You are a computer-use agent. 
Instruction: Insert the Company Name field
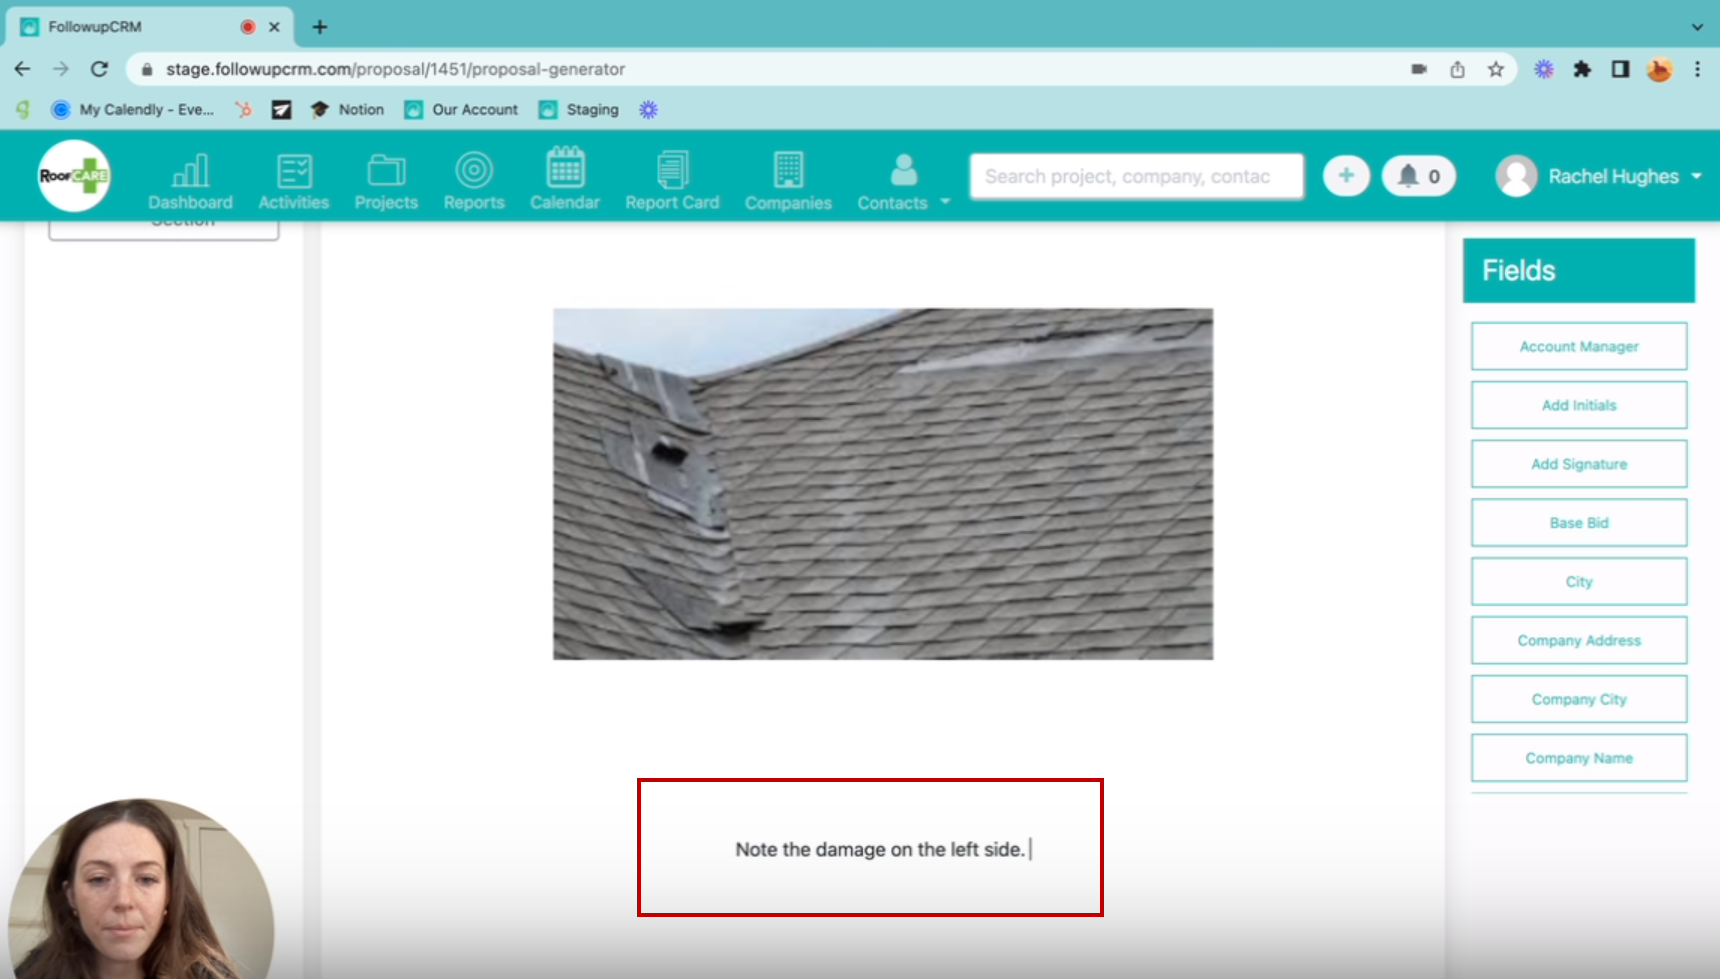(1578, 757)
